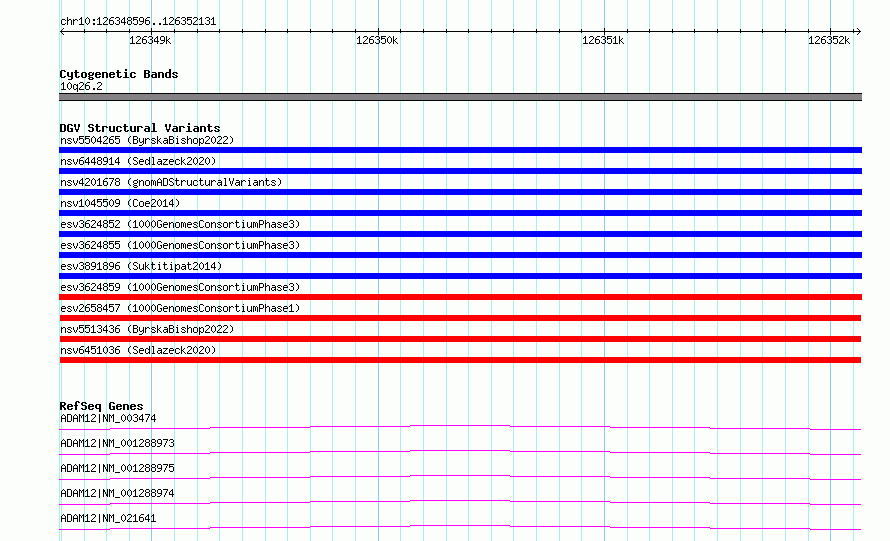Click the blue bar under esv3624852
890x541 pixels.
click(x=460, y=234)
